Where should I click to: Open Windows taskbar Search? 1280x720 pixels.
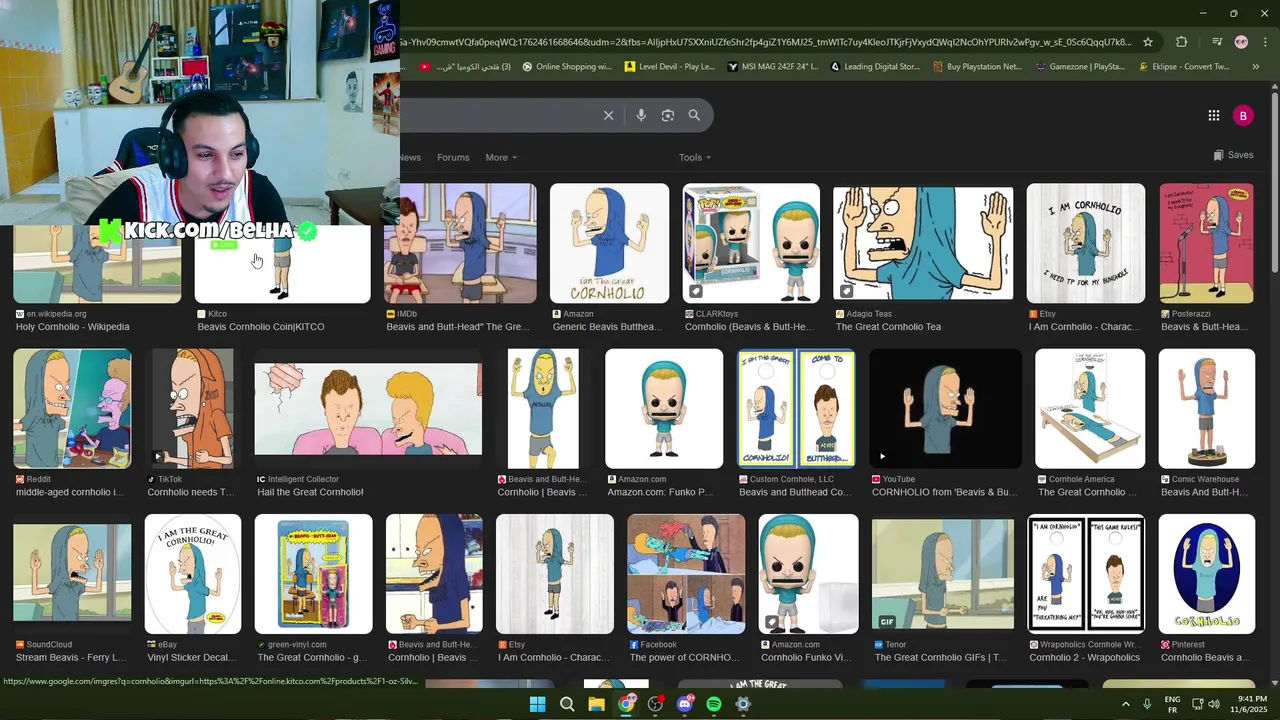(x=567, y=704)
